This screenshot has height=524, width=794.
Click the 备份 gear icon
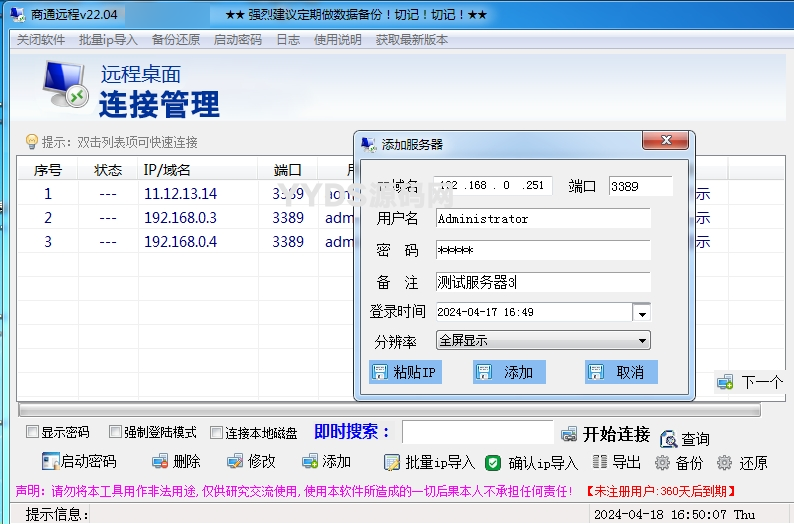point(662,463)
